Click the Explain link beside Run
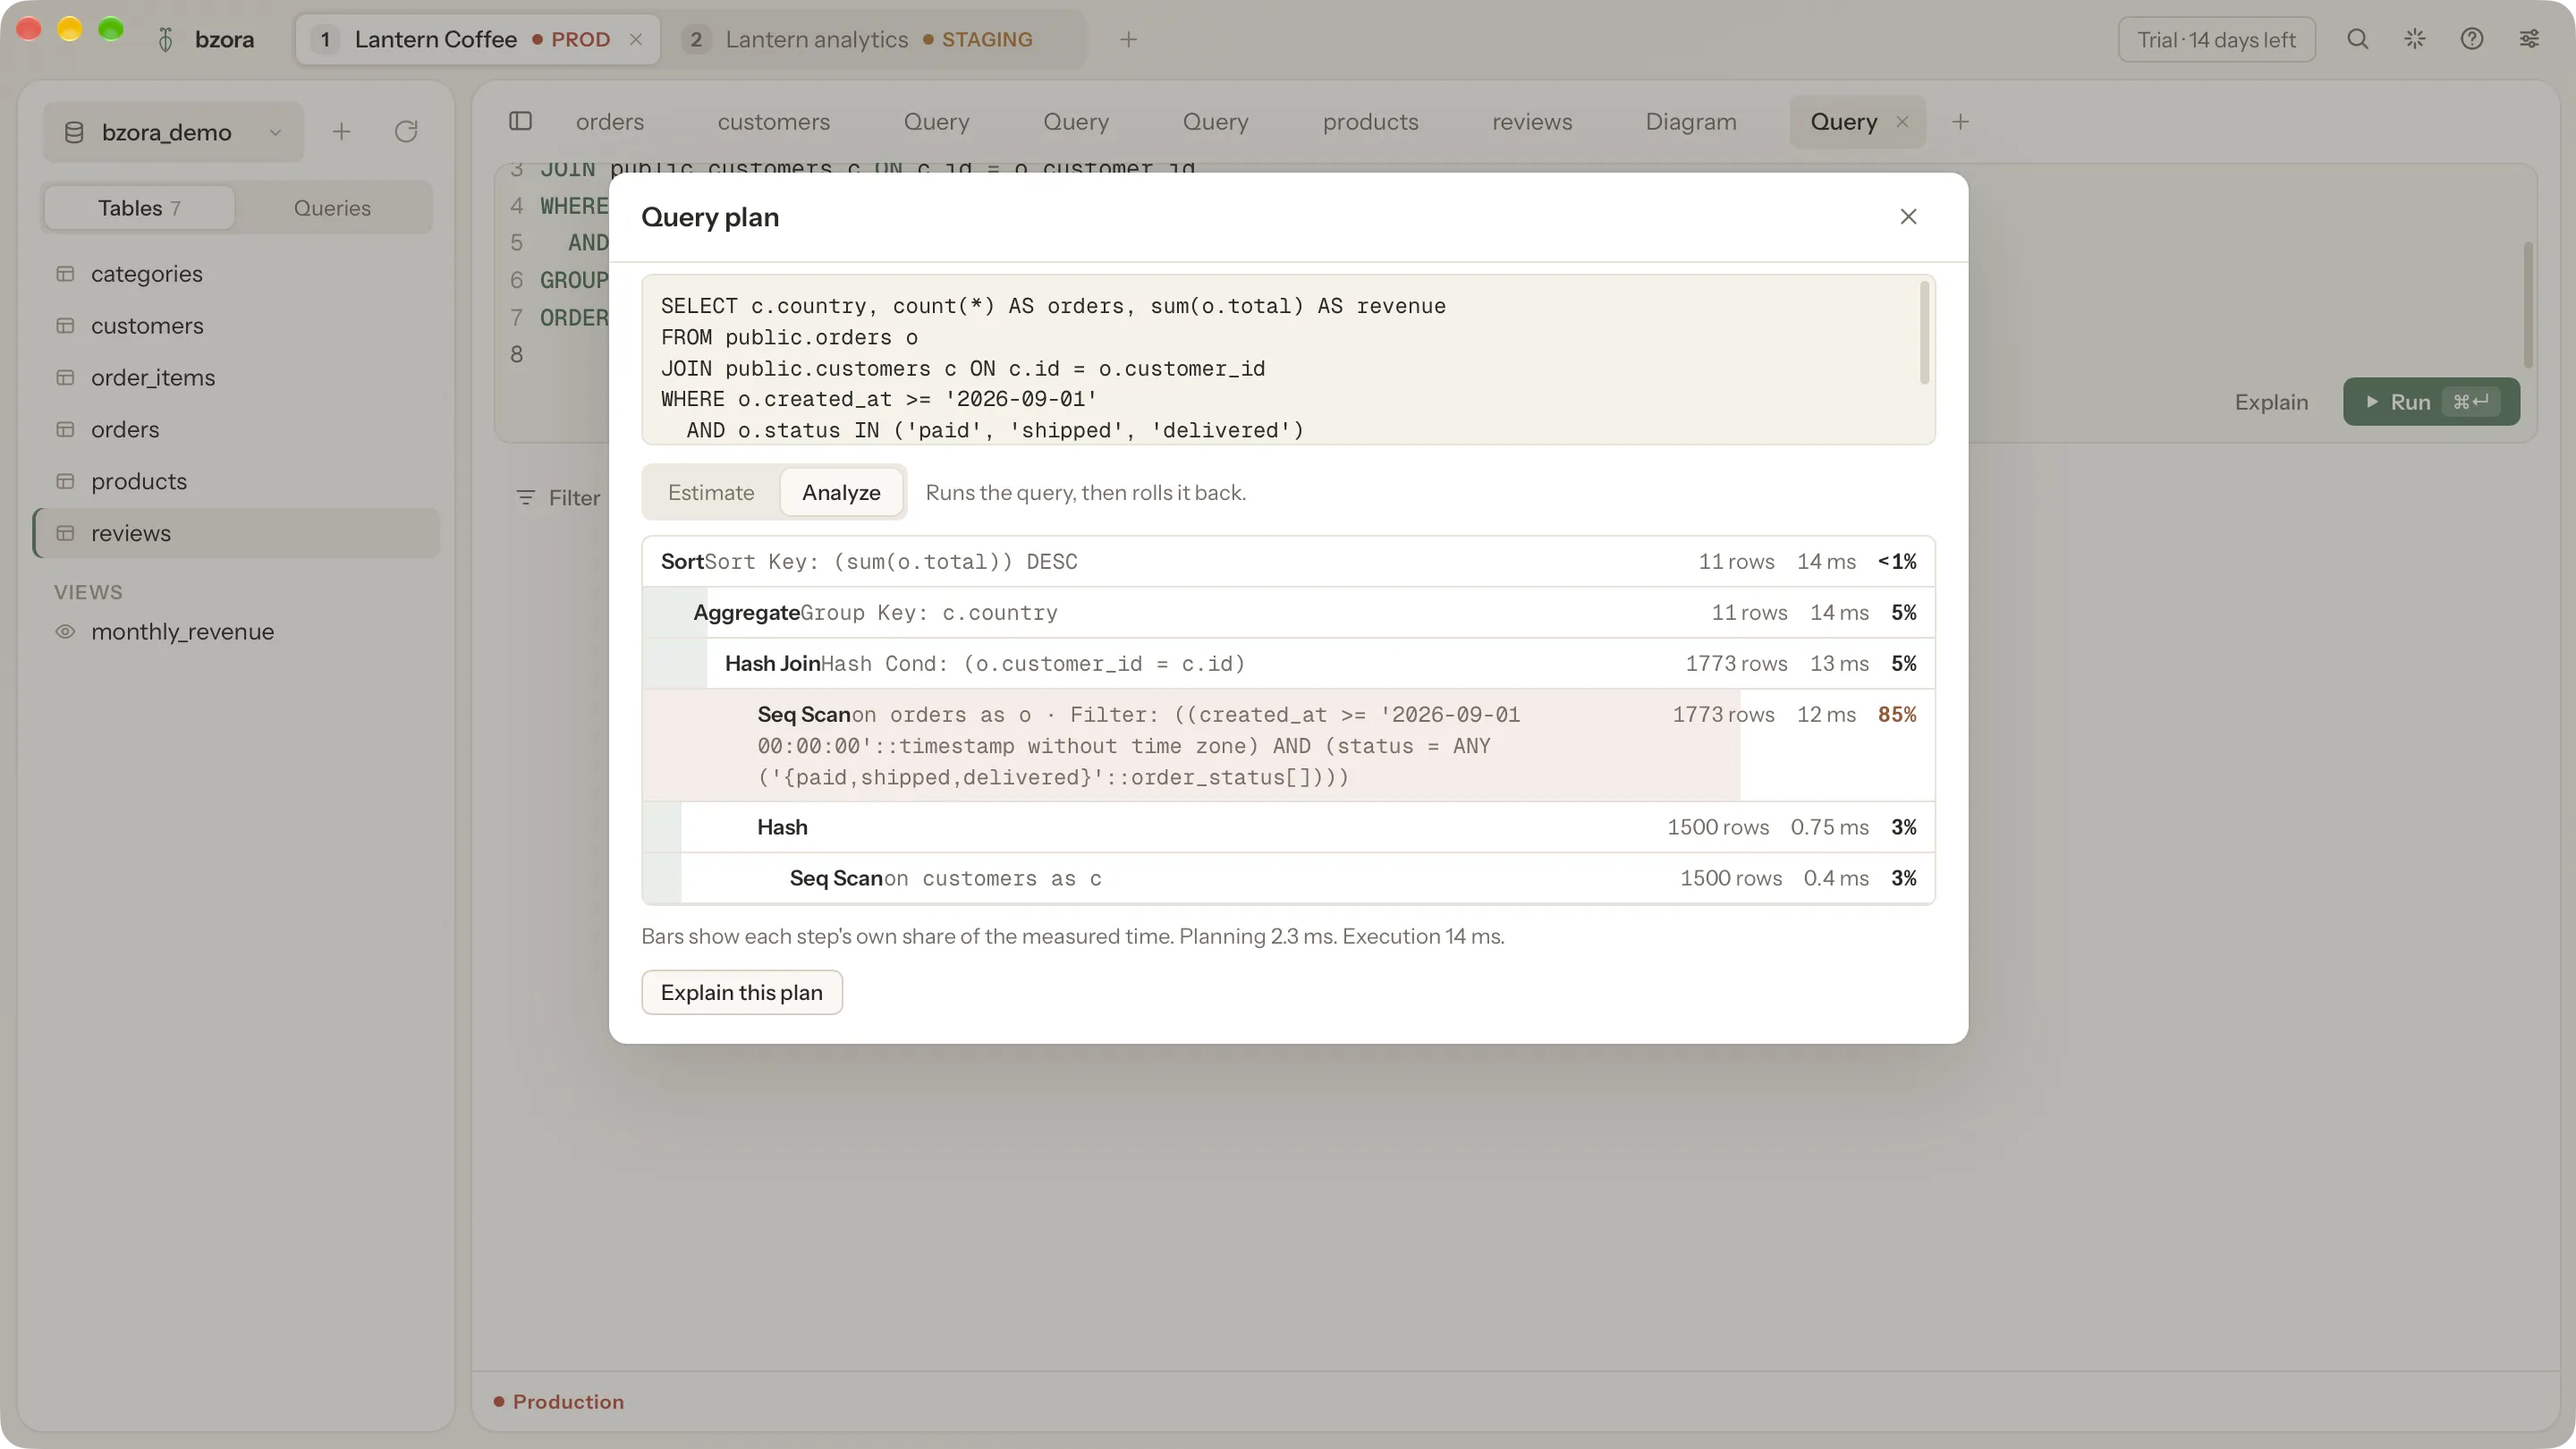The height and width of the screenshot is (1449, 2576). [2271, 402]
